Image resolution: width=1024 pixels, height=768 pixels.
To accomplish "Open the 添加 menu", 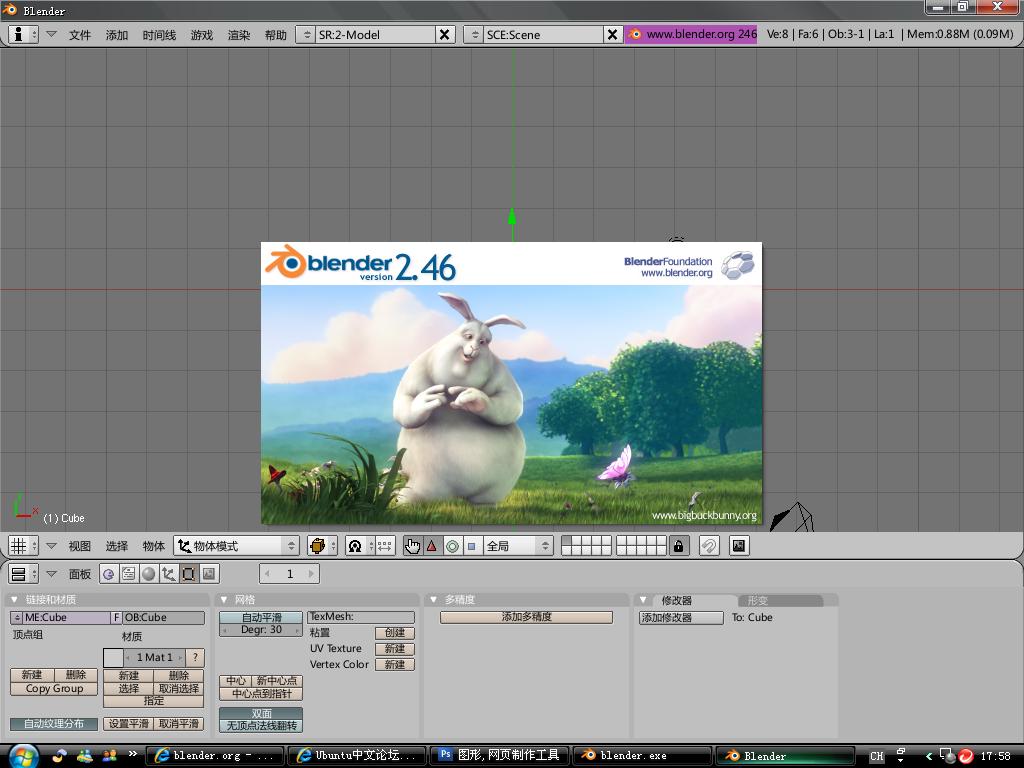I will coord(117,35).
